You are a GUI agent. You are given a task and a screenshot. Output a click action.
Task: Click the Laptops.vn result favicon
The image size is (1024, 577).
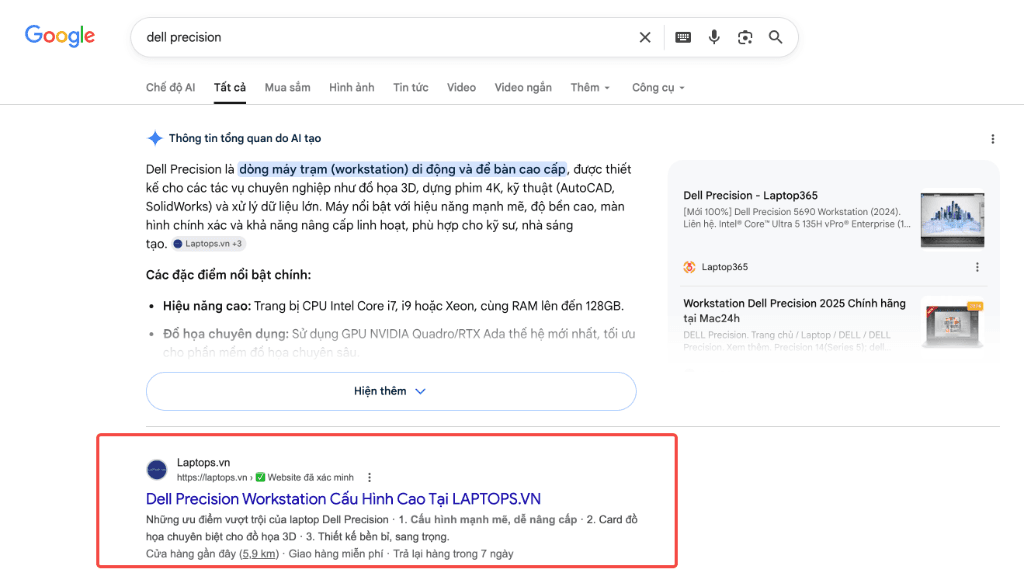[157, 469]
